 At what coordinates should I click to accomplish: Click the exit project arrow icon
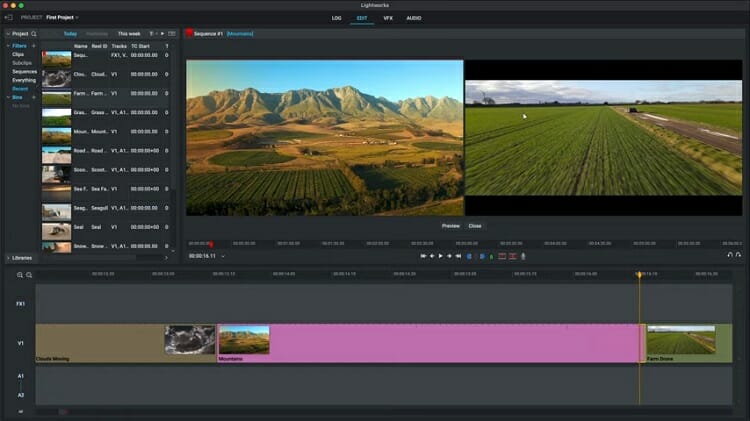tap(8, 18)
